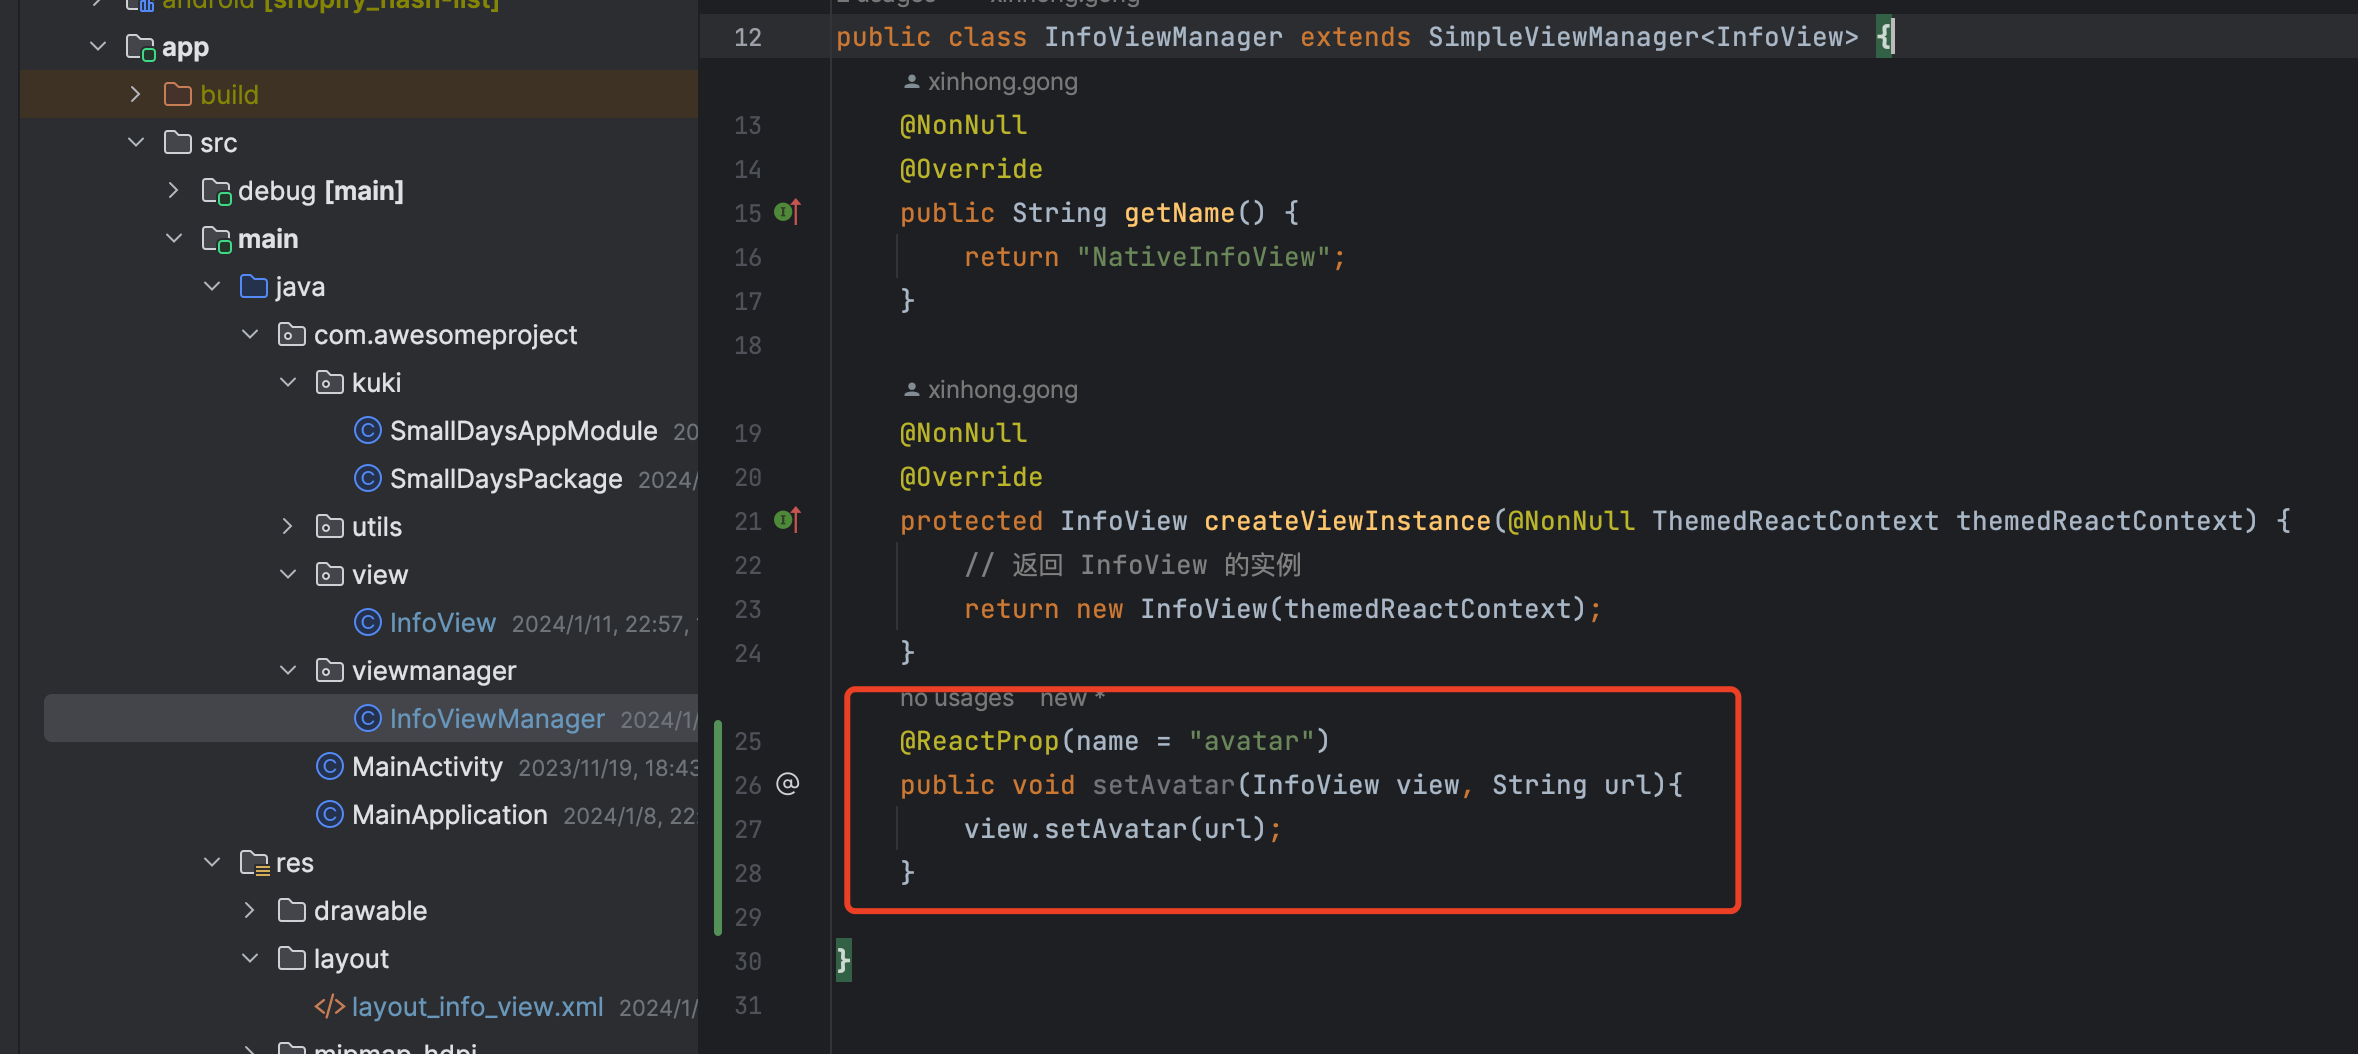Collapse the view package chevron
Image resolution: width=2358 pixels, height=1054 pixels.
tap(288, 574)
